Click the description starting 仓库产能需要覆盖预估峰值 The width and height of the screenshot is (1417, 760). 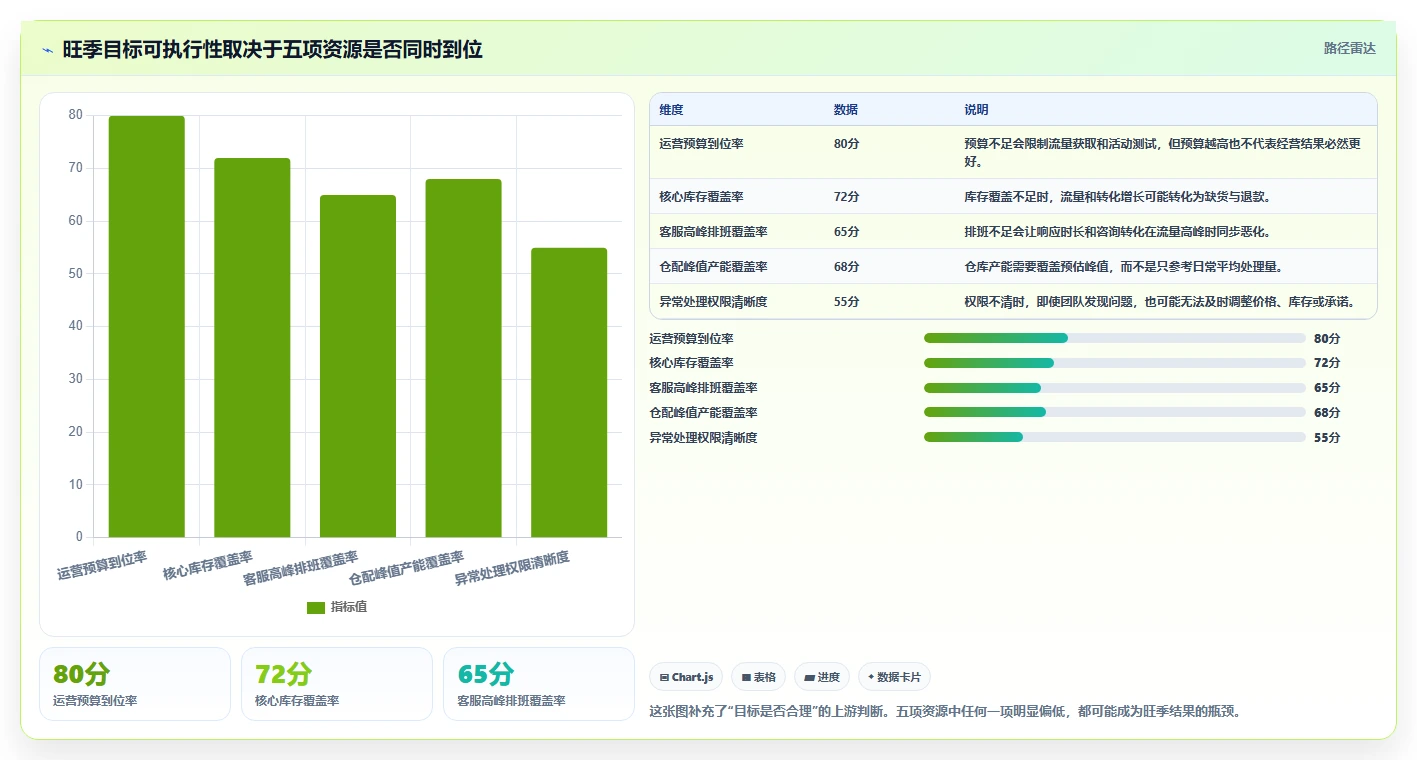1124,267
